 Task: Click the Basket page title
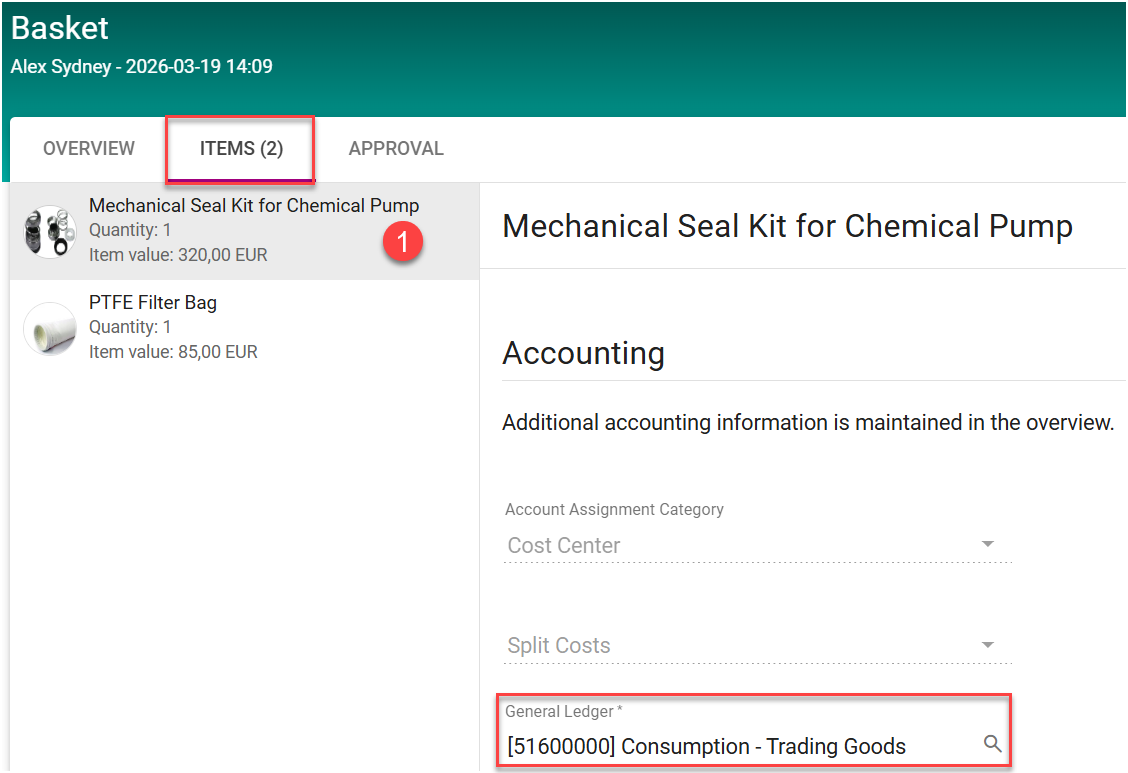[60, 28]
